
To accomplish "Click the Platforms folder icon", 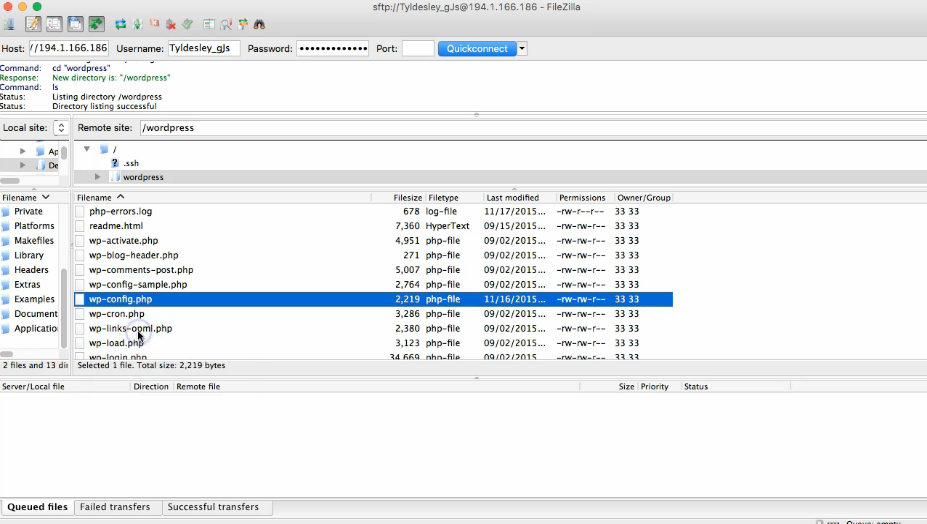I will pyautogui.click(x=6, y=227).
